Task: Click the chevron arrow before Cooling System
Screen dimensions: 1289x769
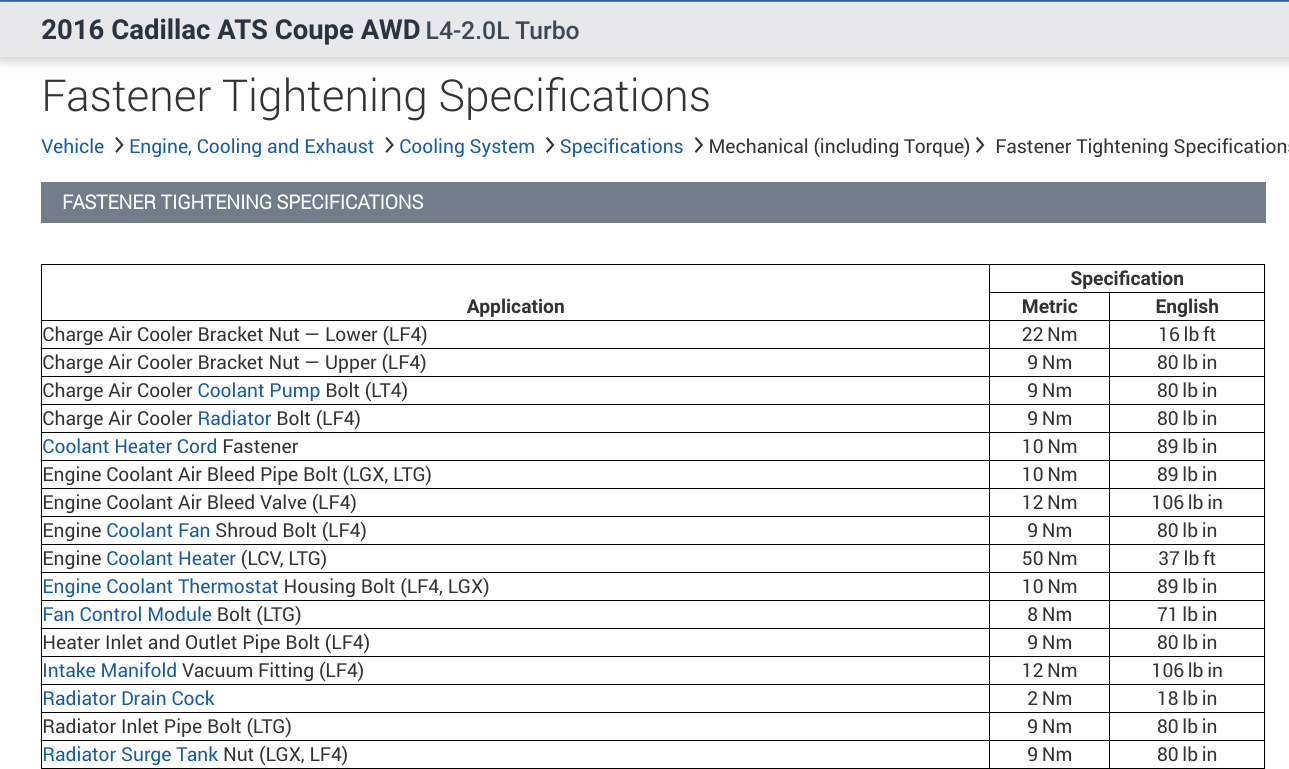Action: pyautogui.click(x=388, y=146)
